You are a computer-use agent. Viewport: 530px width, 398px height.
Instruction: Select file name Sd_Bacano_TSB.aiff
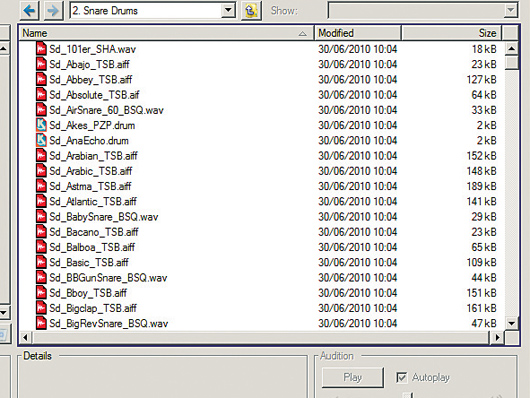[94, 232]
